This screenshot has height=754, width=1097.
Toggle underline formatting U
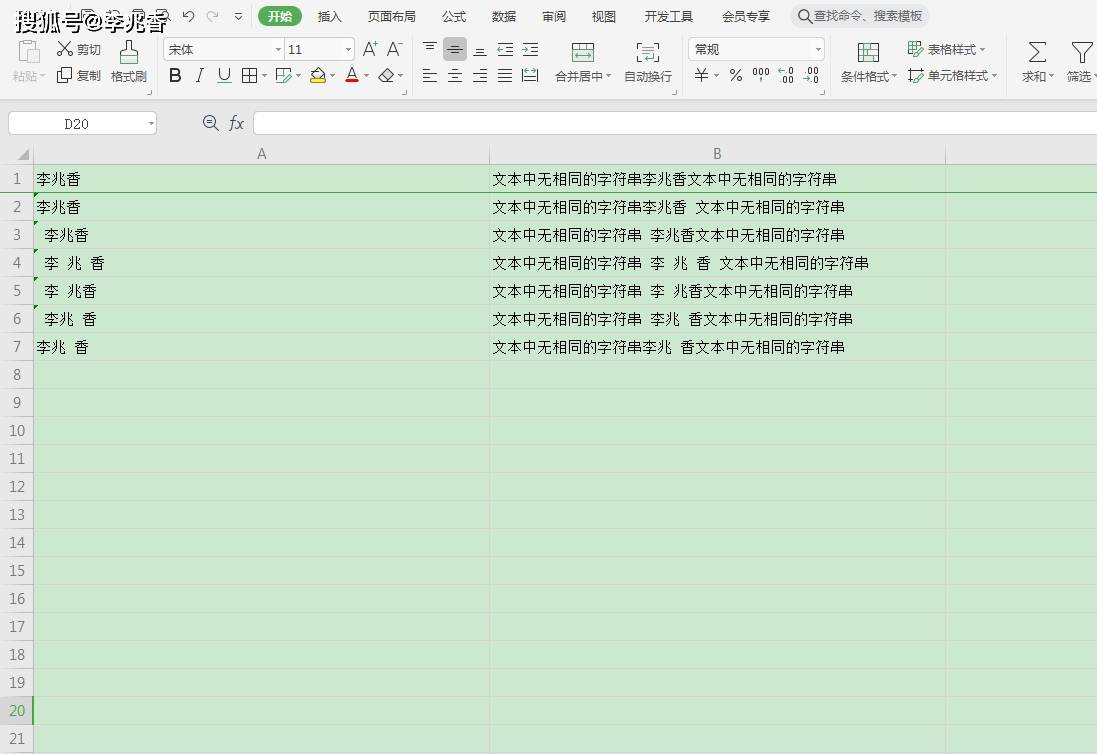224,76
